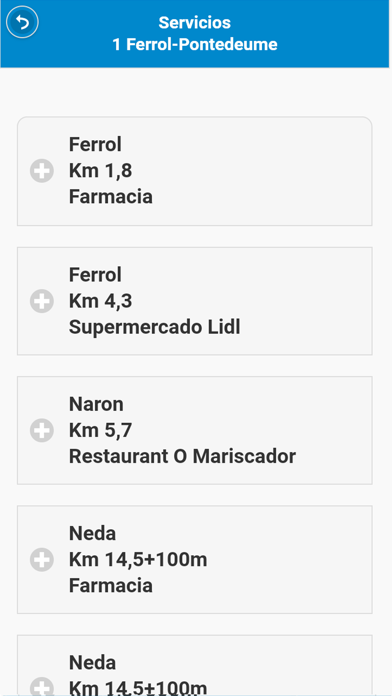Tap Km 1,8 distance text in first card
The height and width of the screenshot is (696, 392).
(x=100, y=171)
